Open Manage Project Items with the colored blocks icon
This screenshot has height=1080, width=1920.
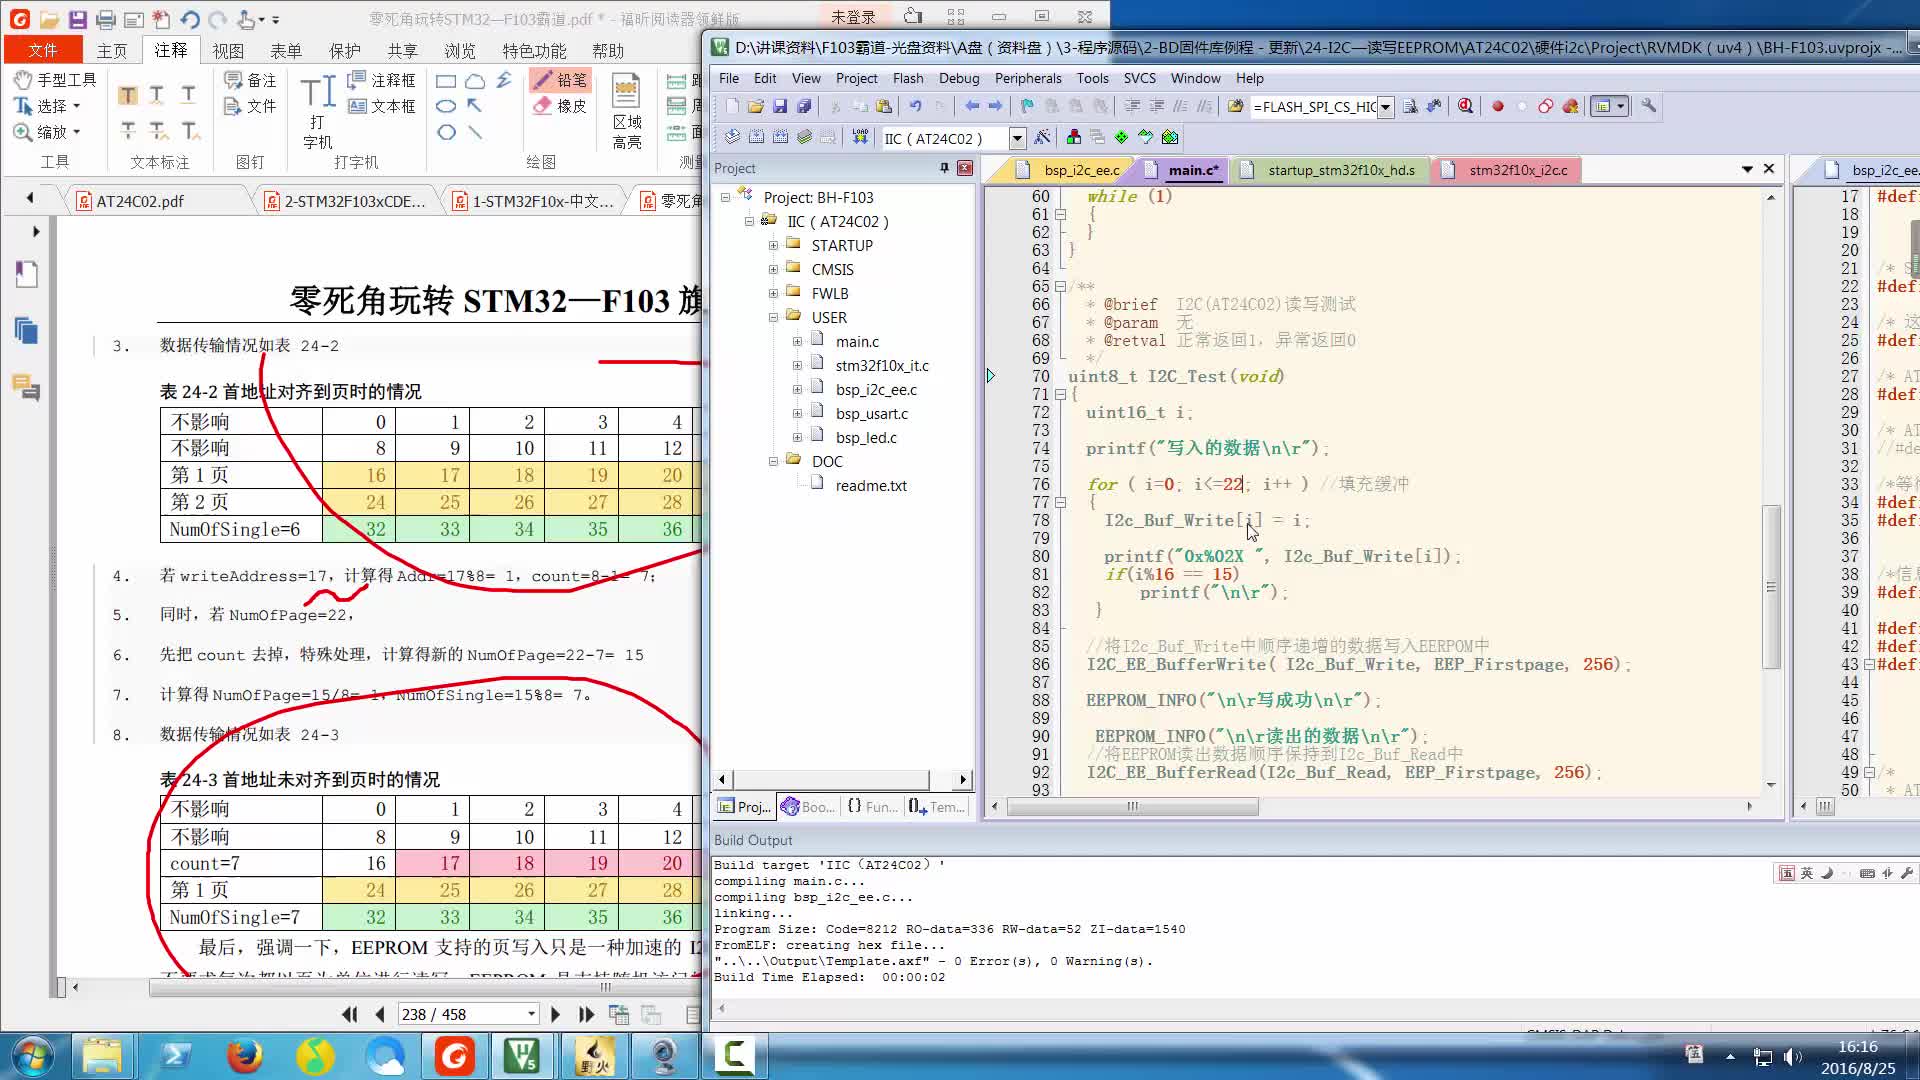click(x=1074, y=137)
